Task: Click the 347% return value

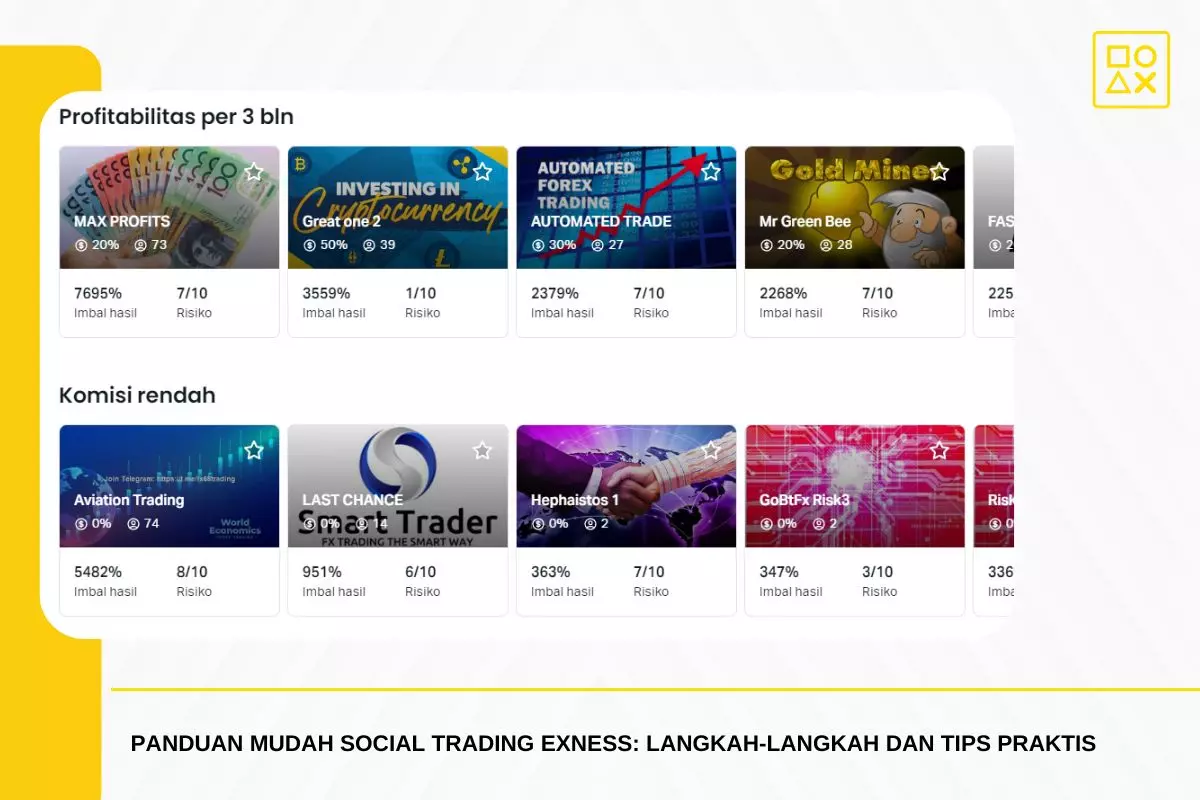Action: 779,572
